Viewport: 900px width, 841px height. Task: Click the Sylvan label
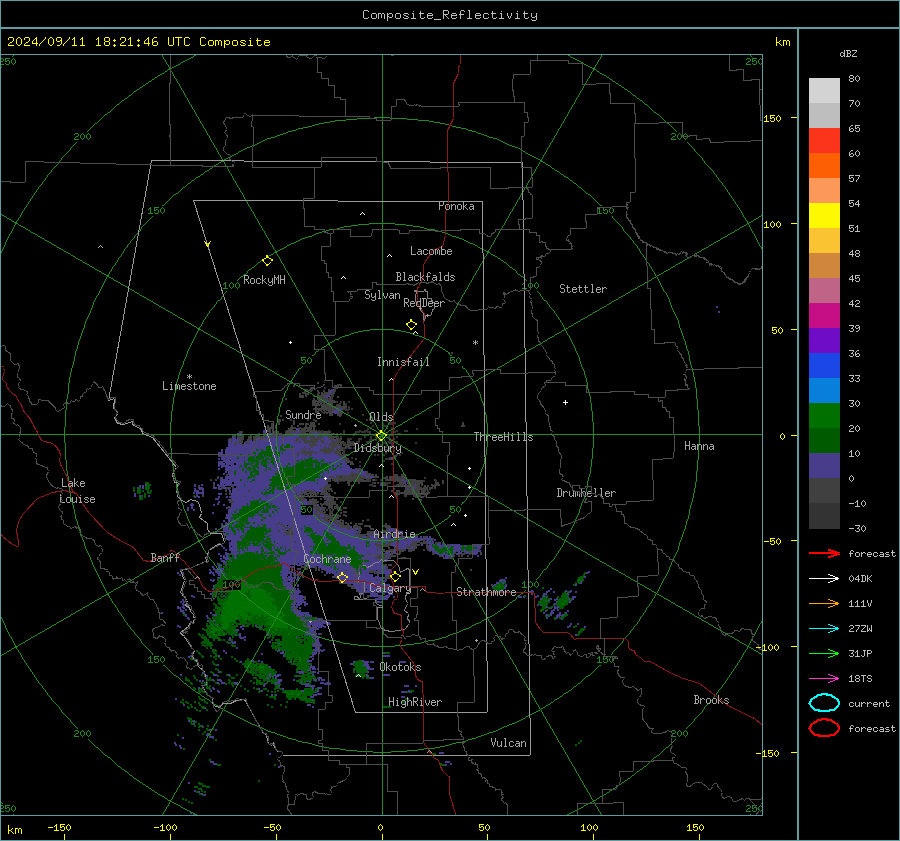[x=382, y=295]
